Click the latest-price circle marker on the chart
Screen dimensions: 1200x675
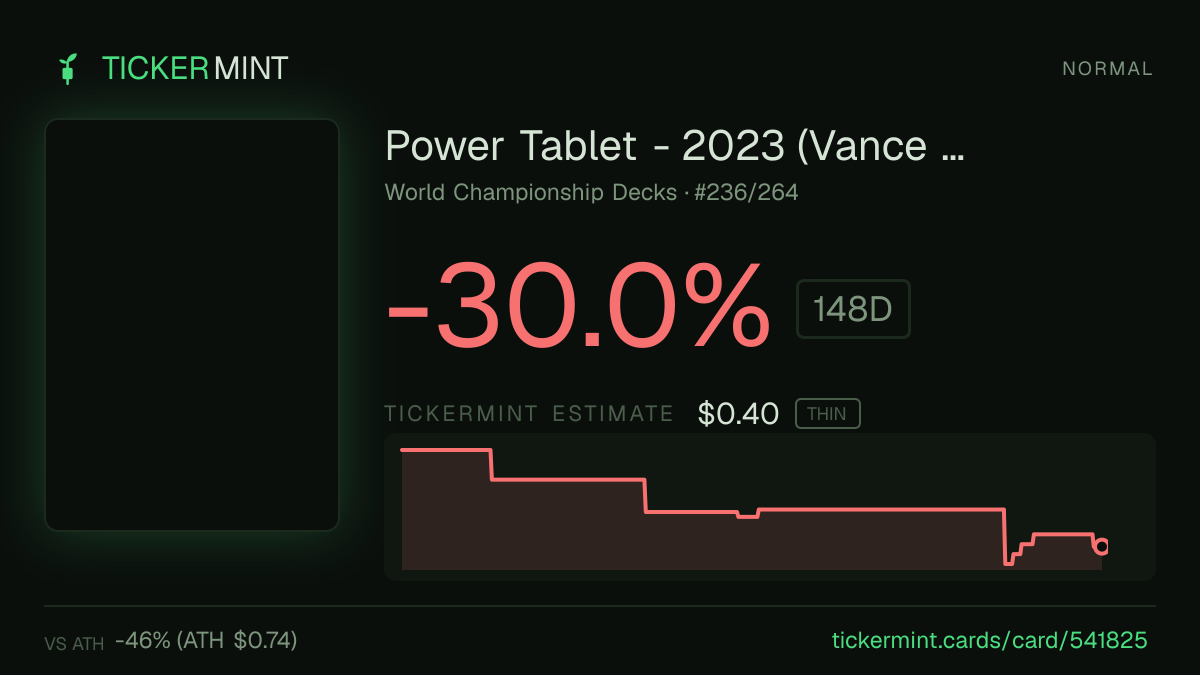1101,546
